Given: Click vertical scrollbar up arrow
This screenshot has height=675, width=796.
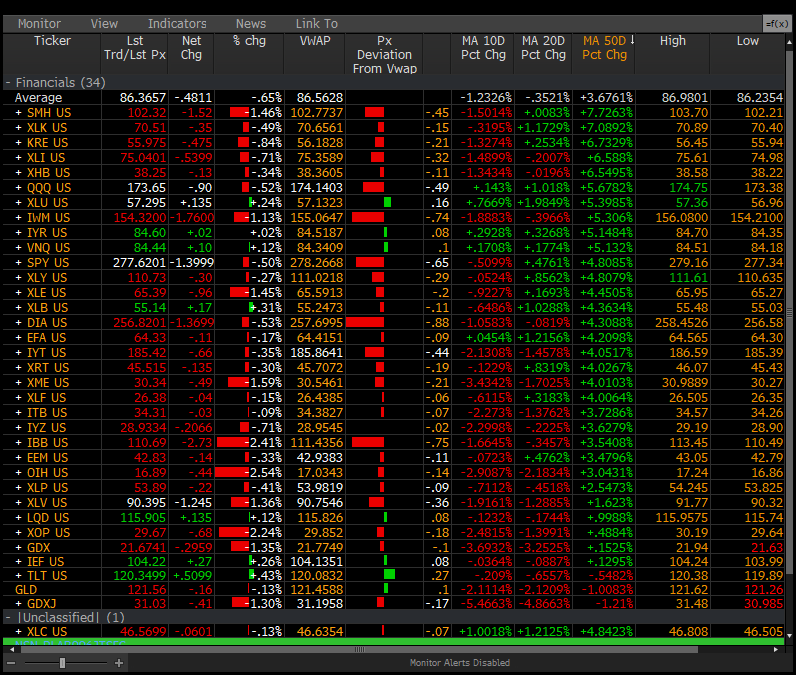Looking at the screenshot, I should coord(789,43).
